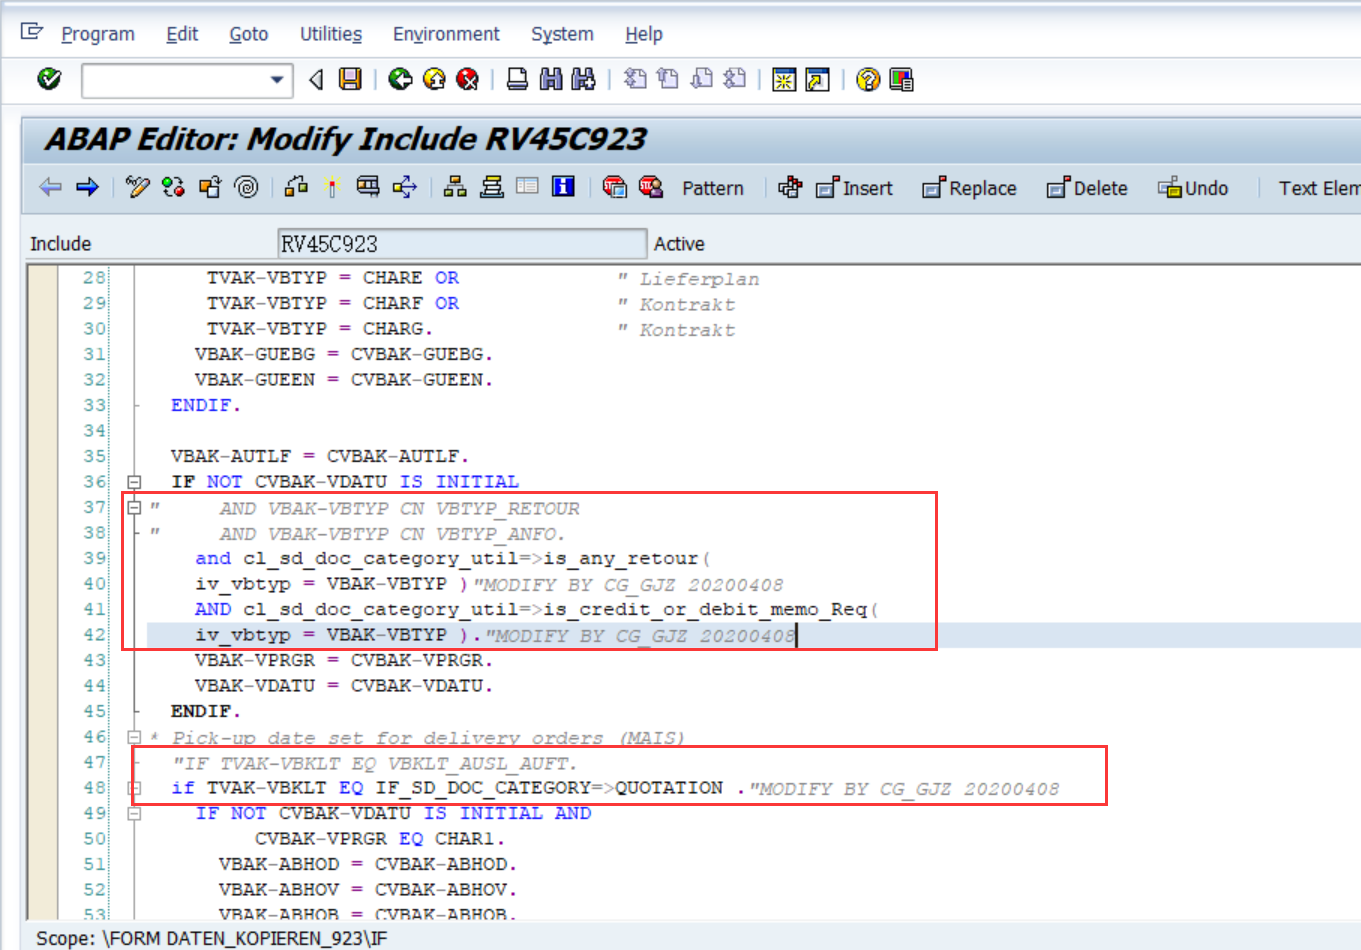1361x950 pixels.
Task: Activate the include using the activate icon
Action: click(211, 188)
